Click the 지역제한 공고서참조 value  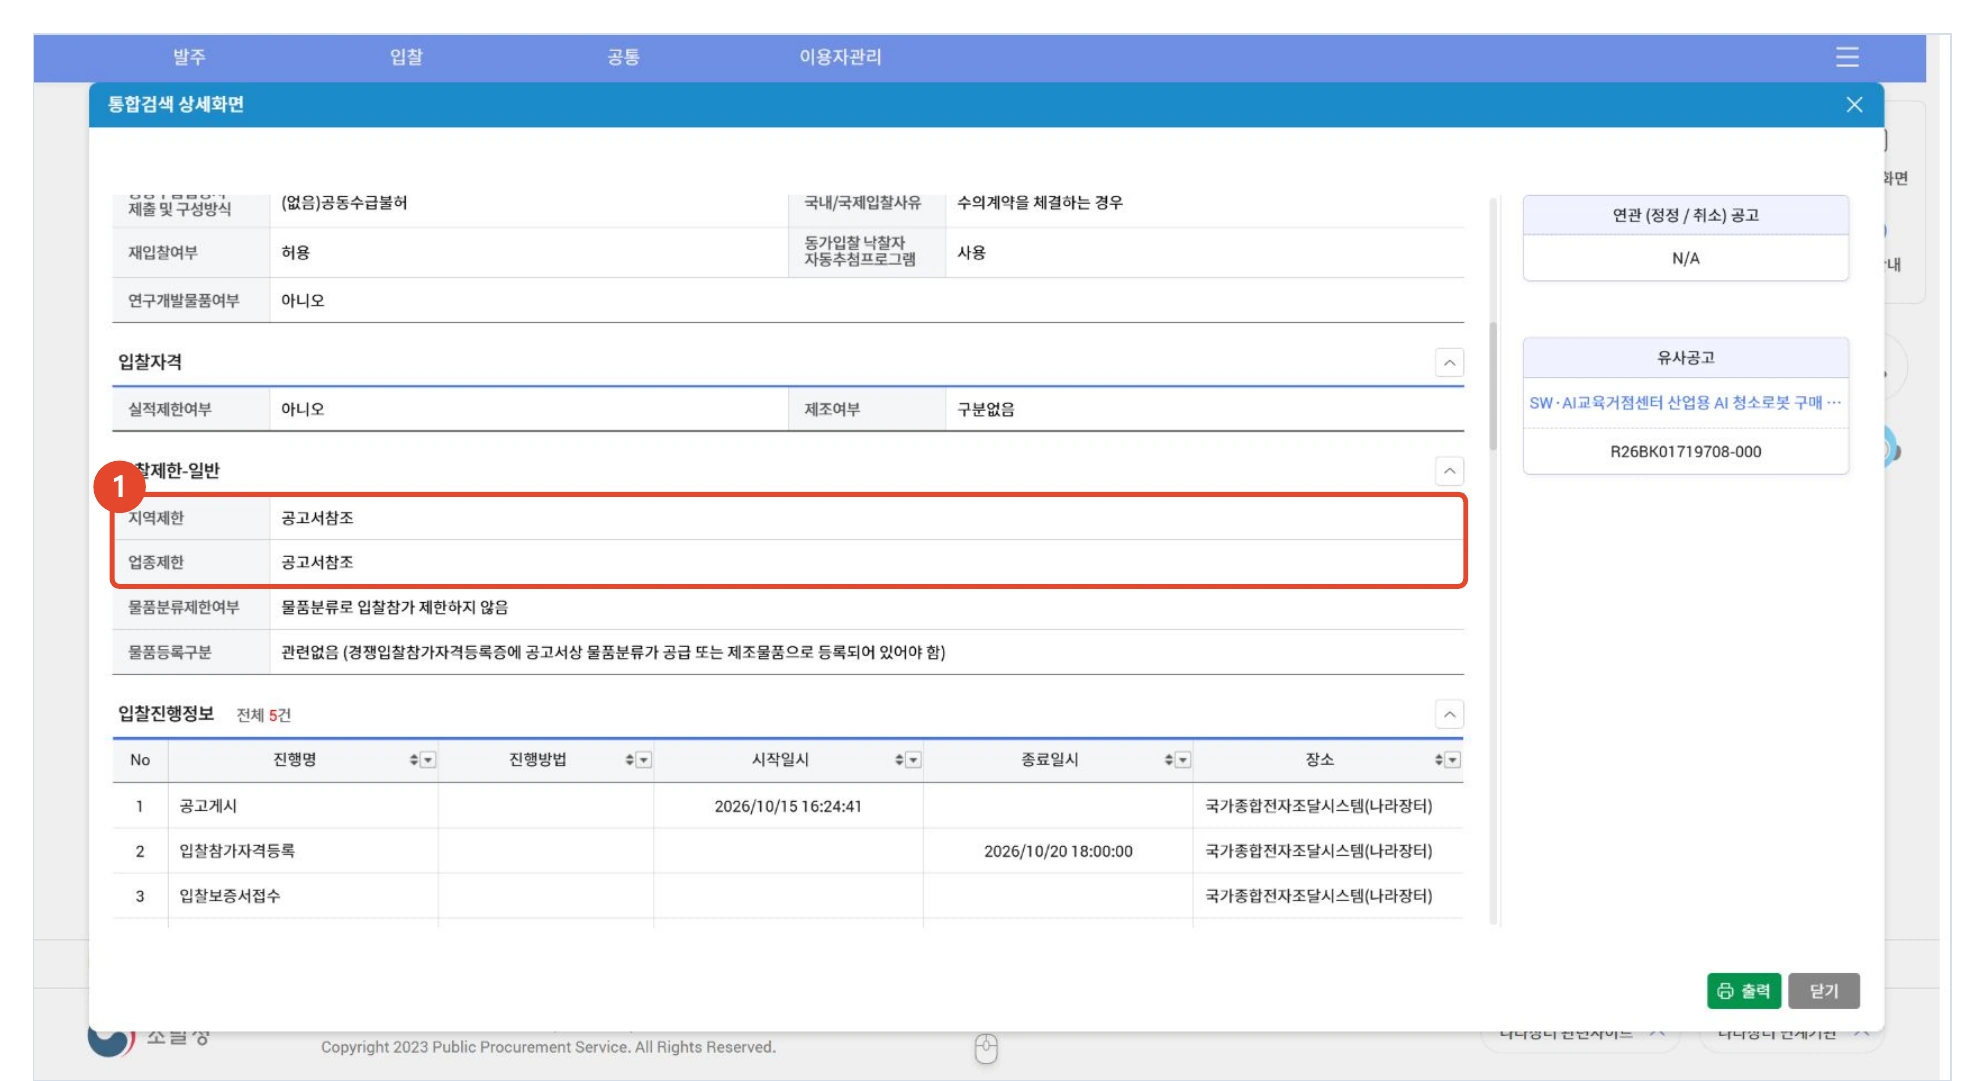point(317,518)
